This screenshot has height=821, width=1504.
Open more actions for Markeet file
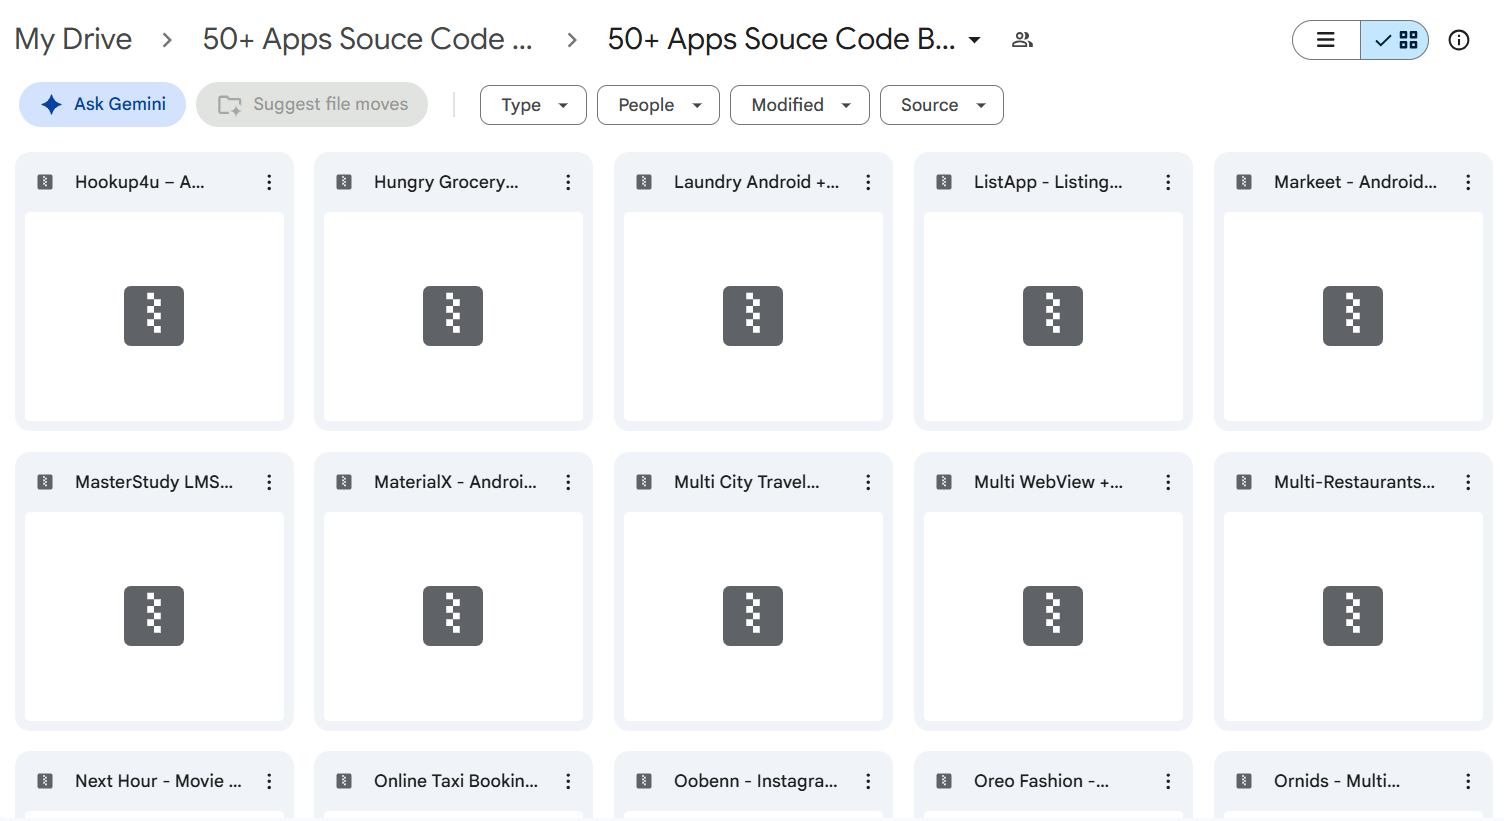pos(1468,182)
